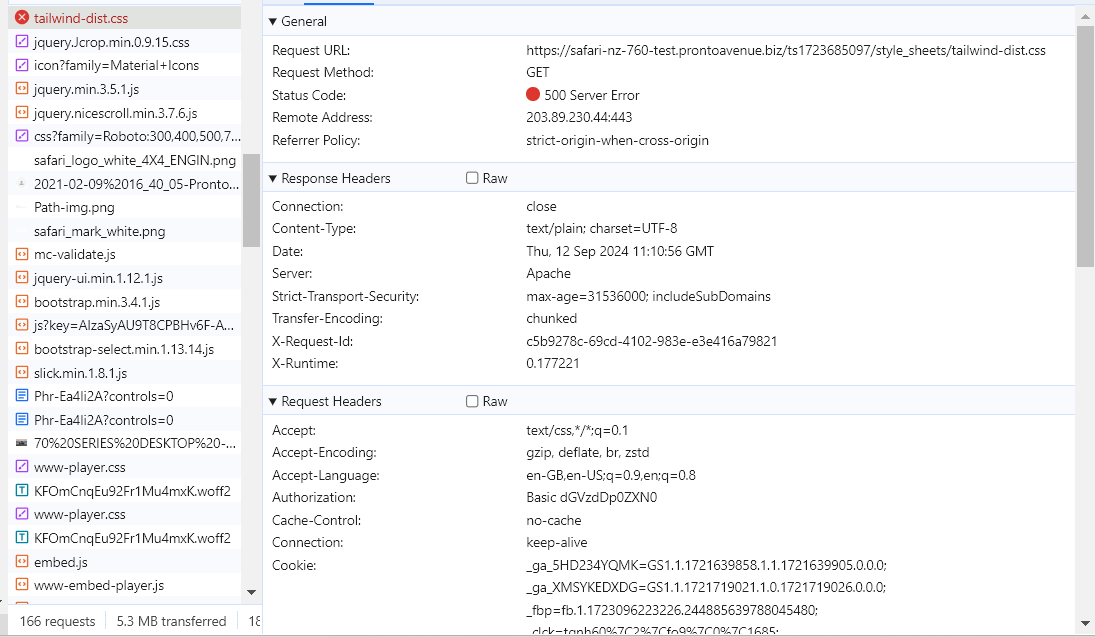Viewport: 1095px width, 637px height.
Task: Click the Transfer-Encoding chunked value
Action: pyautogui.click(x=552, y=318)
